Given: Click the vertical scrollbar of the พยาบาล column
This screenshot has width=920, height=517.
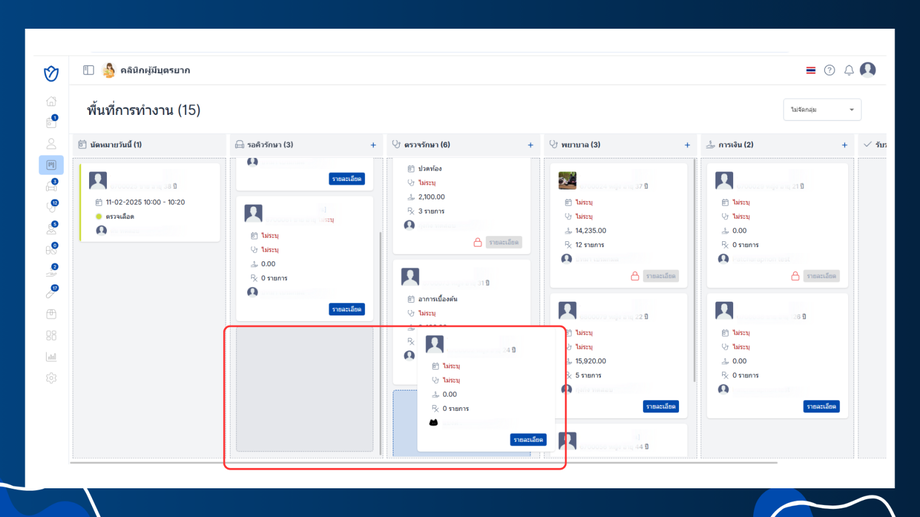Looking at the screenshot, I should click(x=694, y=271).
